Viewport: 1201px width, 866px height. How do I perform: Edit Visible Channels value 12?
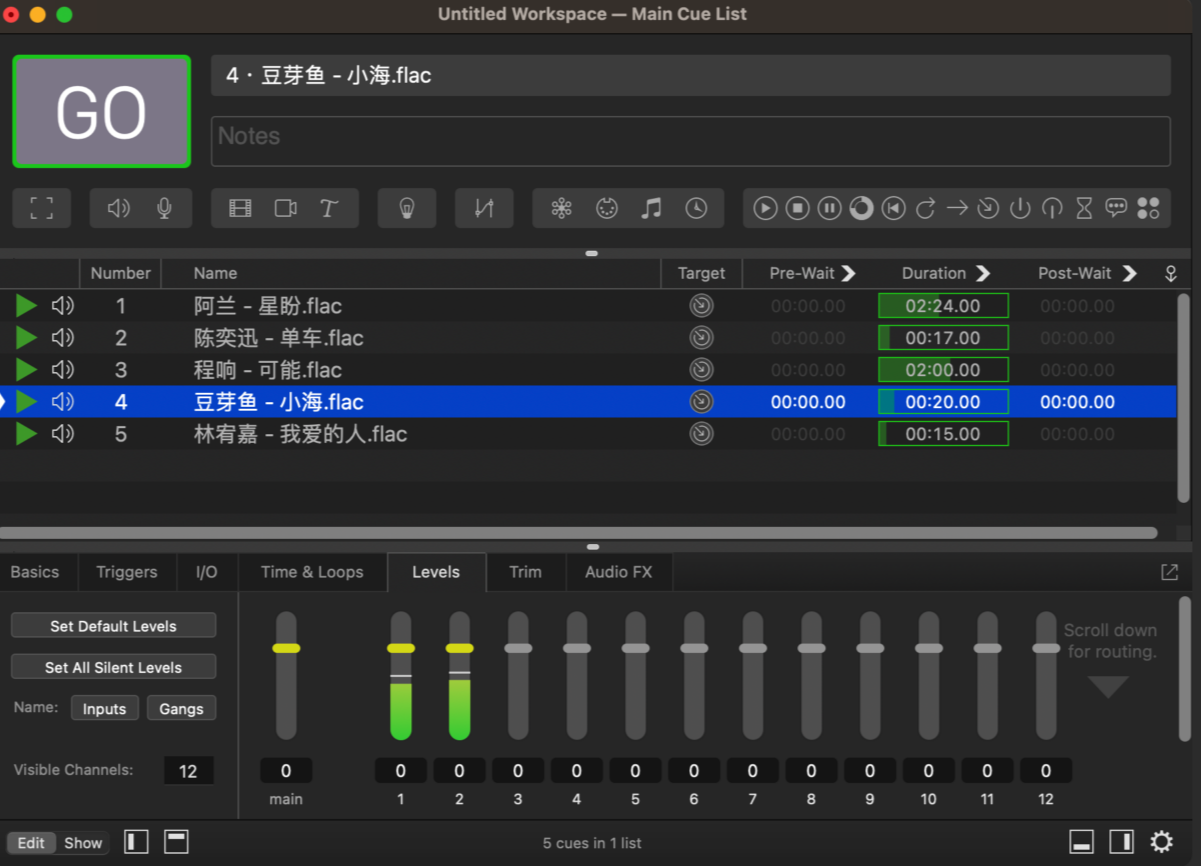[188, 771]
